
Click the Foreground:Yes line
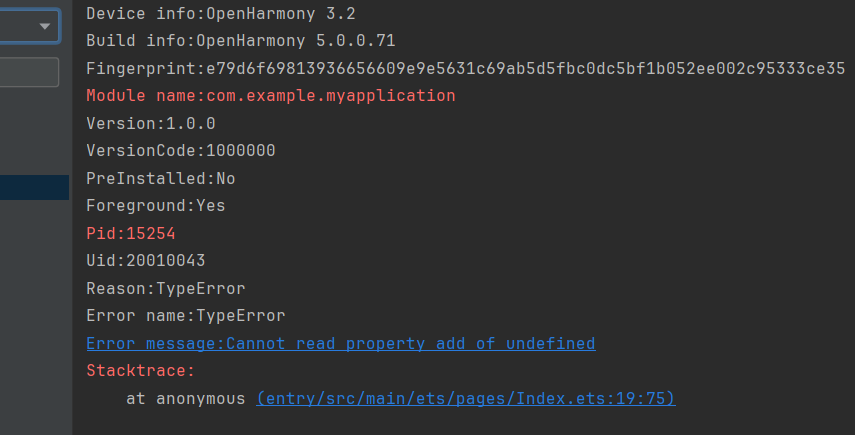pyautogui.click(x=155, y=206)
